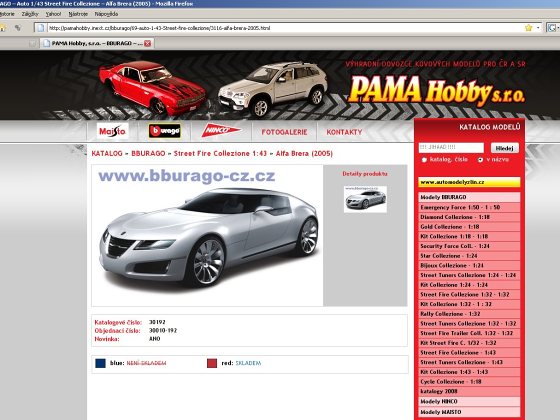560x420 pixels.
Task: Open the Ninco brand logo link
Action: click(x=221, y=131)
